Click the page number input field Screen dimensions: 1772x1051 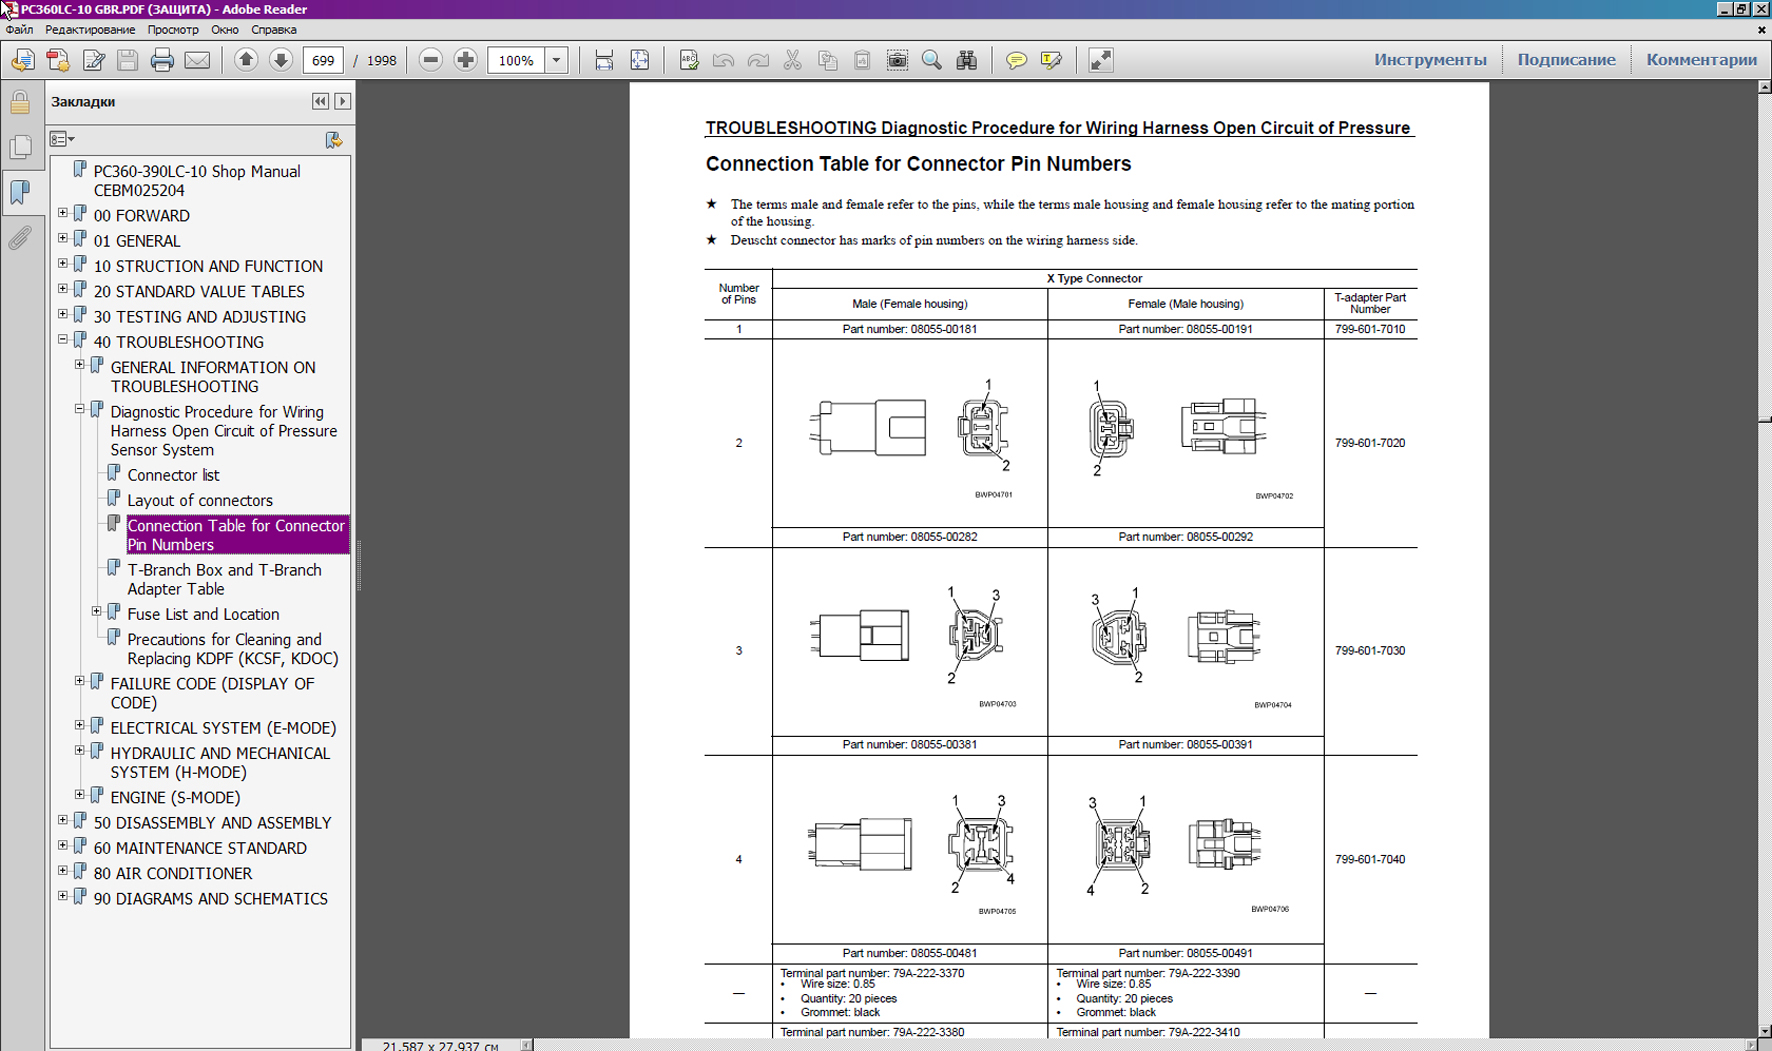click(322, 61)
